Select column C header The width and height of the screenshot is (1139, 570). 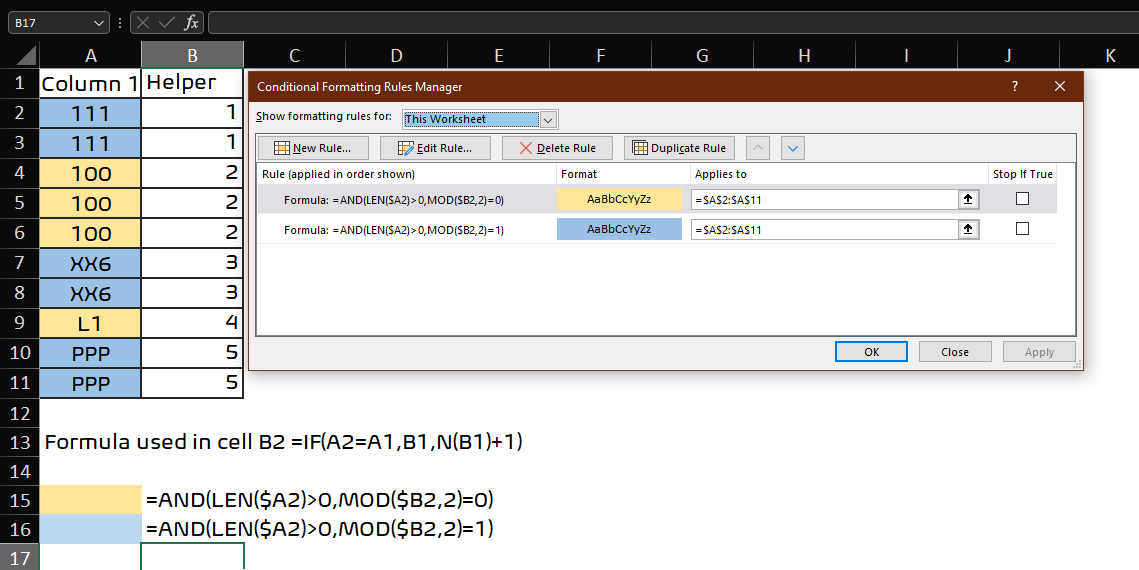coord(294,55)
